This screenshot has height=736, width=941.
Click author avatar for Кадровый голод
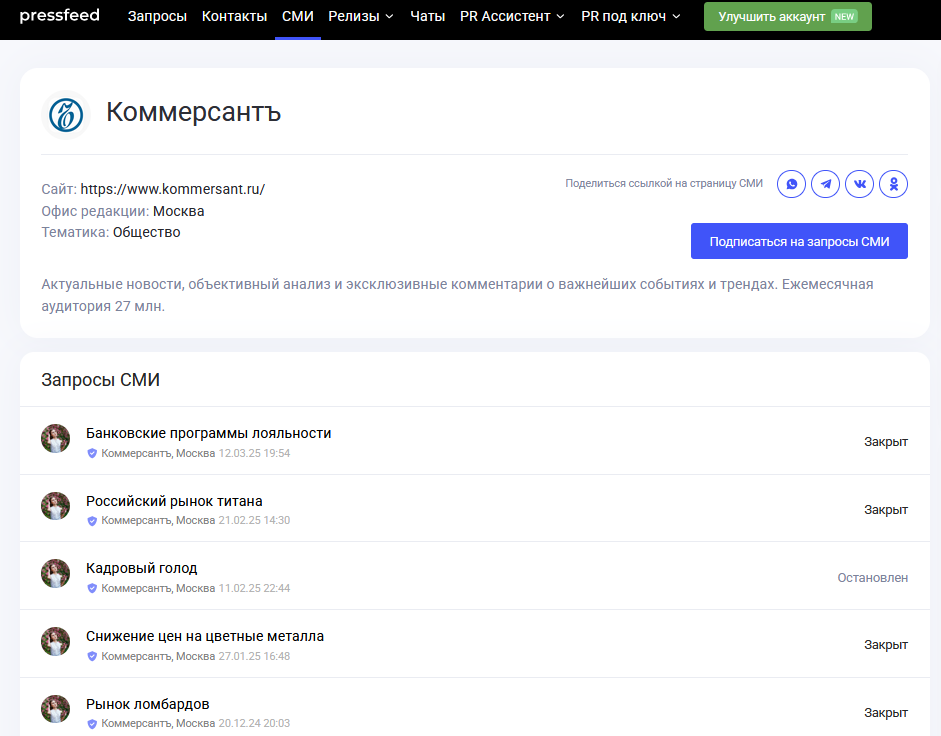55,574
